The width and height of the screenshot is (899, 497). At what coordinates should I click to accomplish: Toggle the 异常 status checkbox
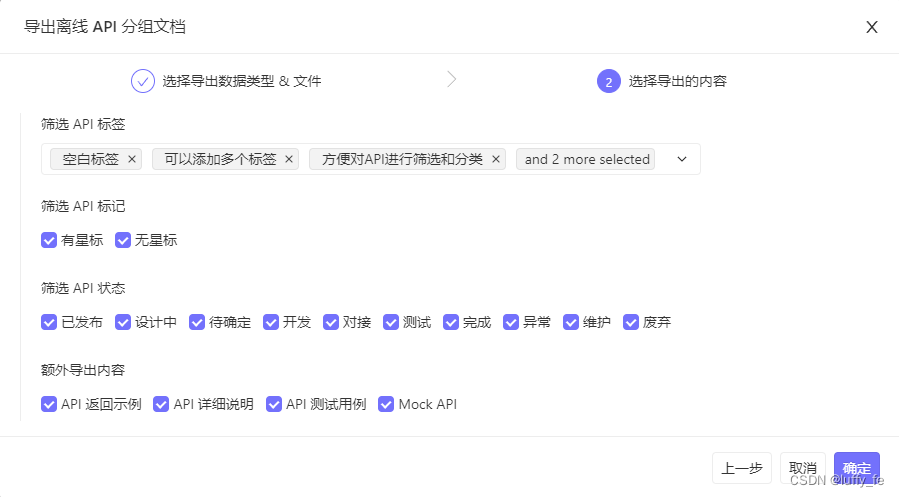511,322
